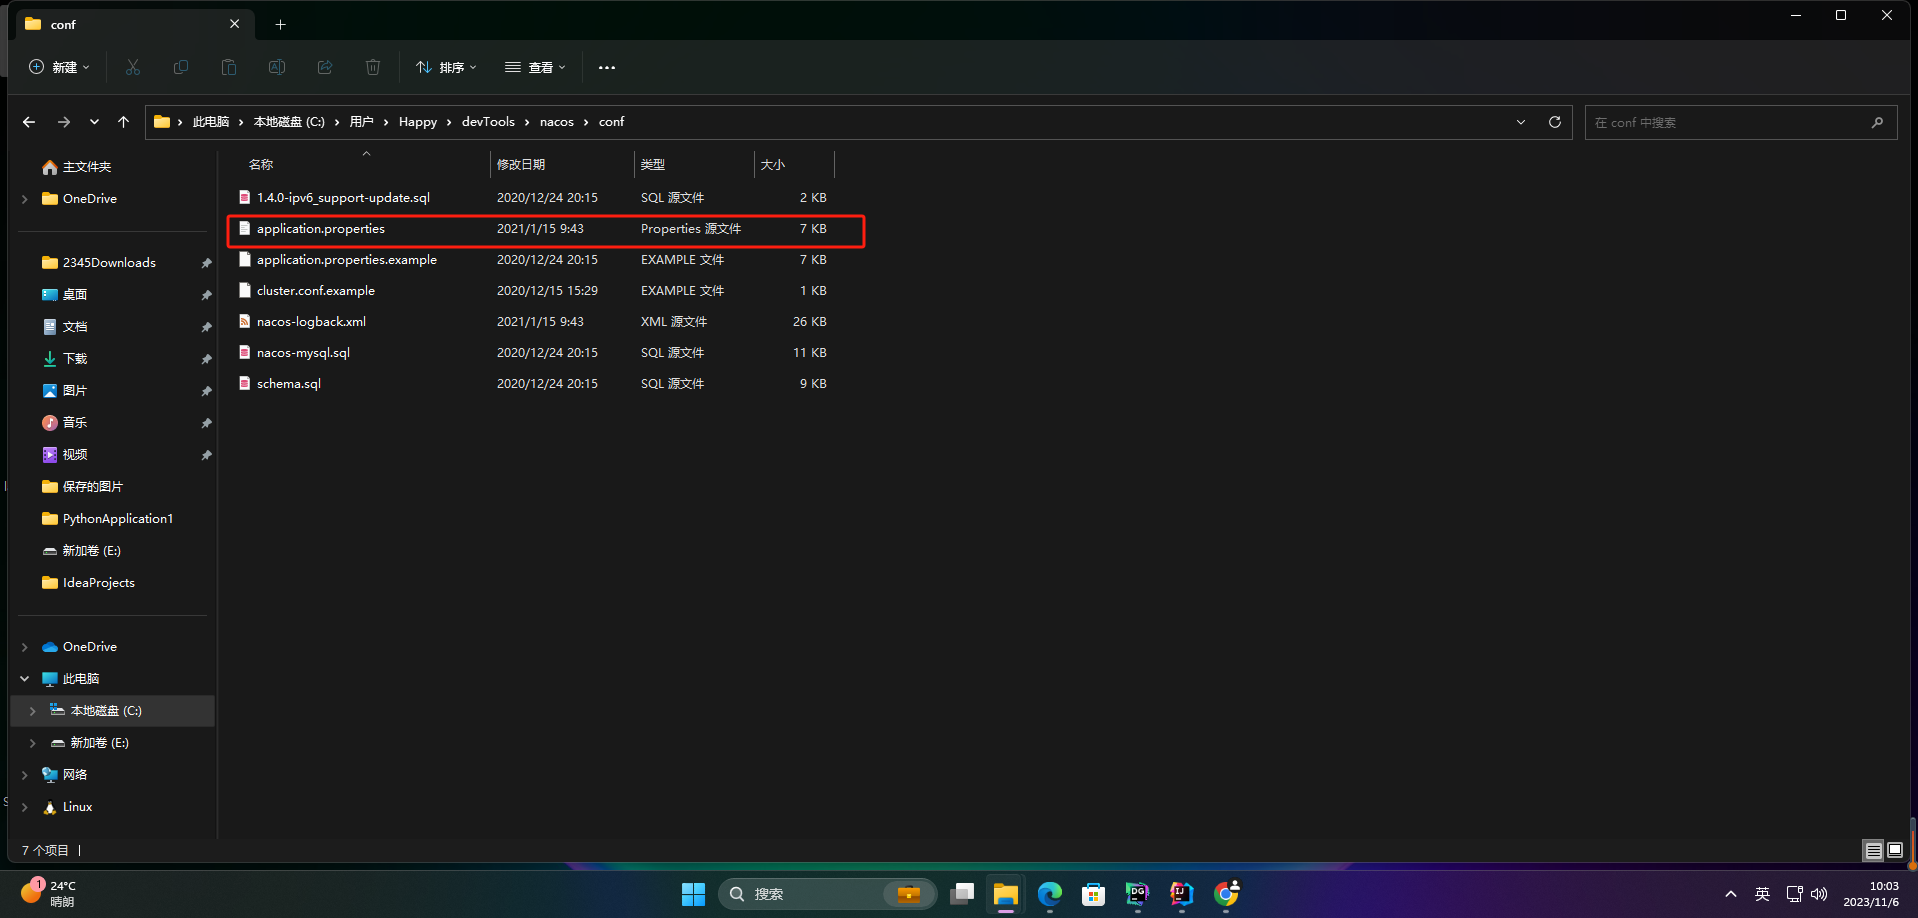Screen dimensions: 1918x918
Task: Open IdeaProjects folder in sidebar
Action: (98, 583)
